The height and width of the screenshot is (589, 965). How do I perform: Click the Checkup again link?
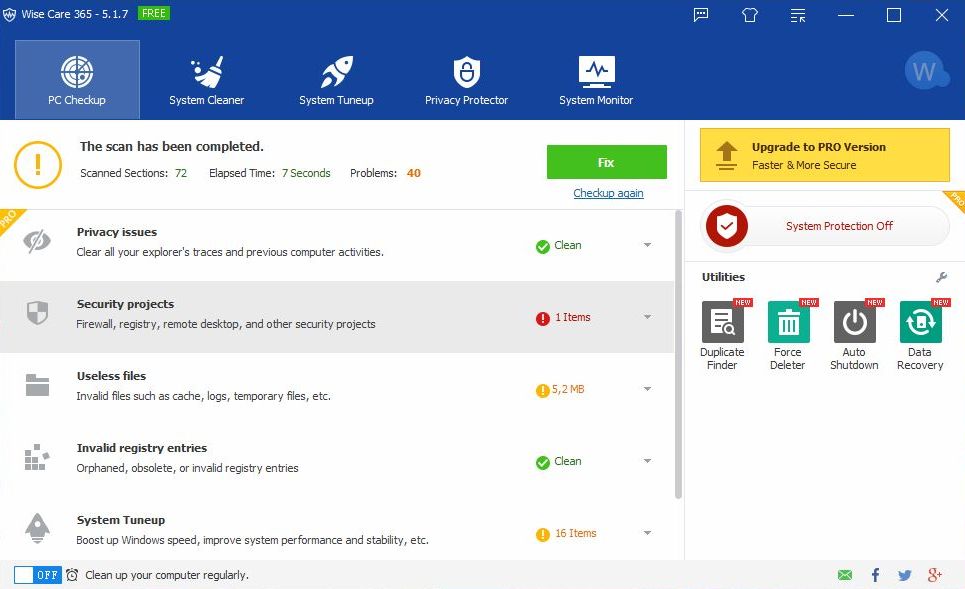pyautogui.click(x=608, y=193)
